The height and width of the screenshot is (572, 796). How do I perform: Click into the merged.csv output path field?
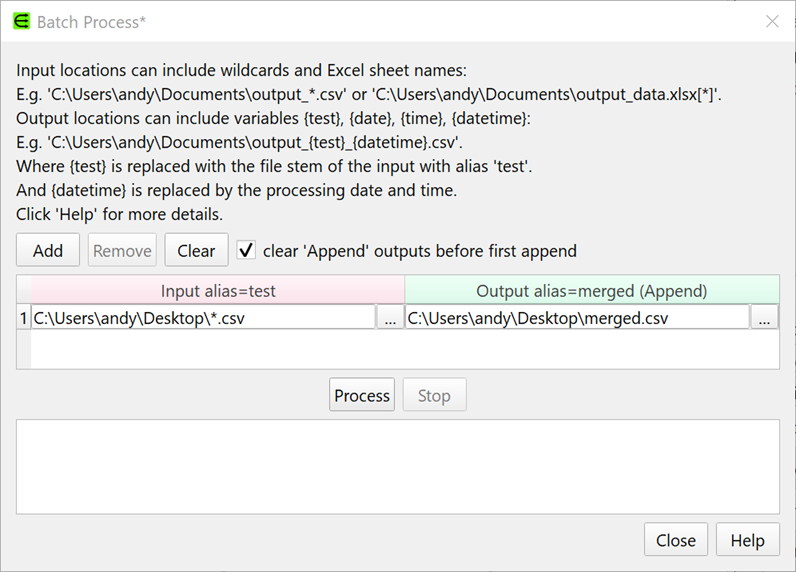(577, 318)
